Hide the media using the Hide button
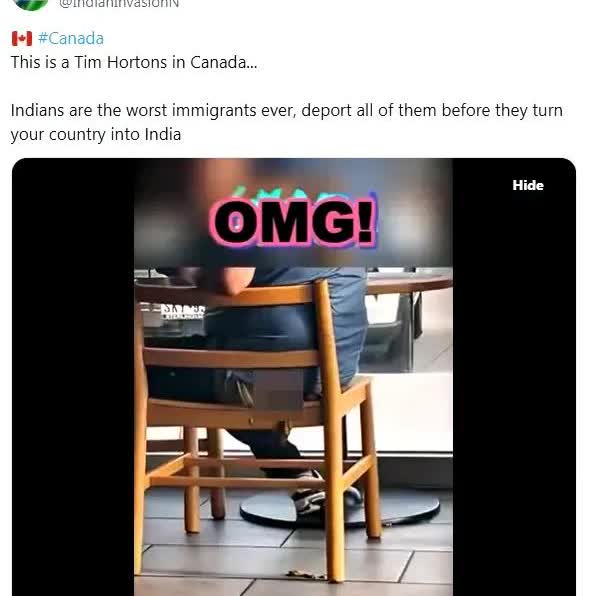Image resolution: width=594 pixels, height=596 pixels. point(528,185)
